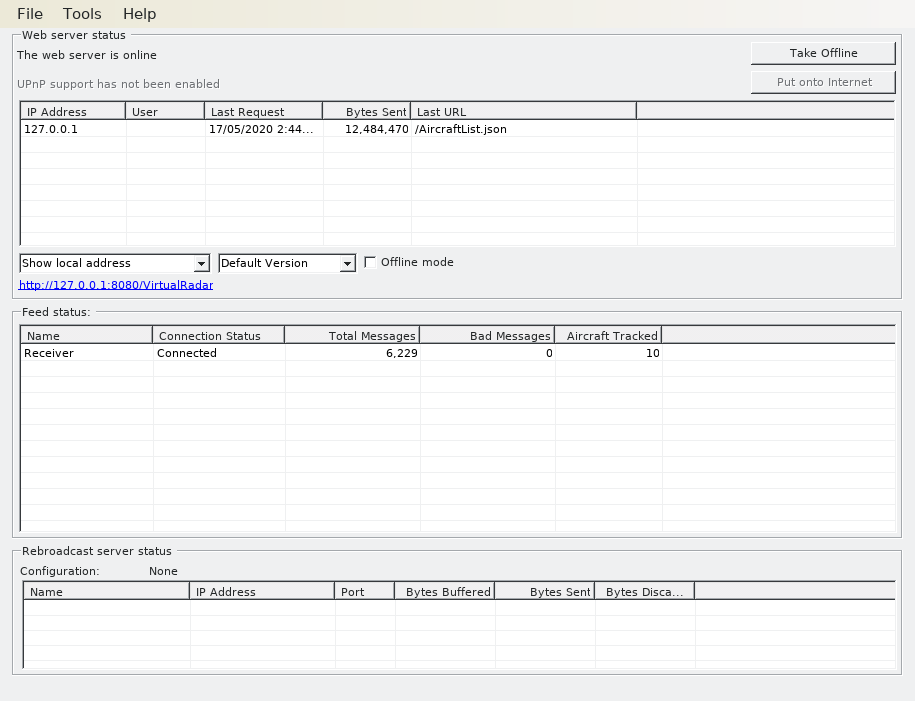This screenshot has height=701, width=915.
Task: Sort feeds by Bad Messages column
Action: (487, 336)
